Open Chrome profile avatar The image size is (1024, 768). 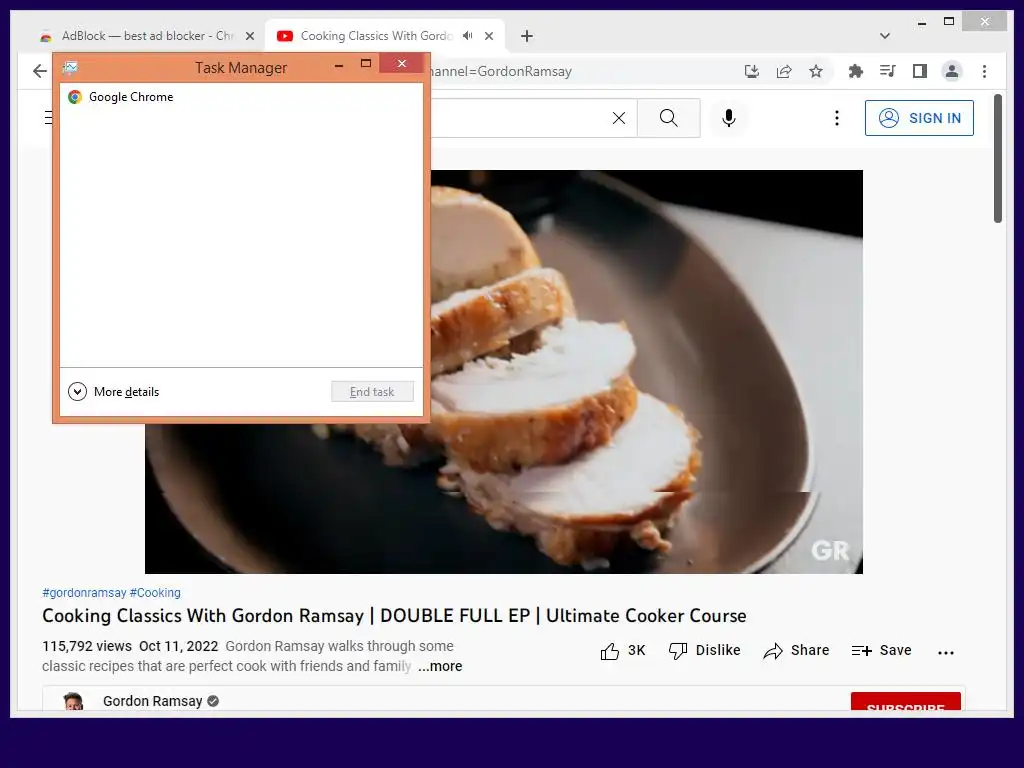pyautogui.click(x=952, y=71)
